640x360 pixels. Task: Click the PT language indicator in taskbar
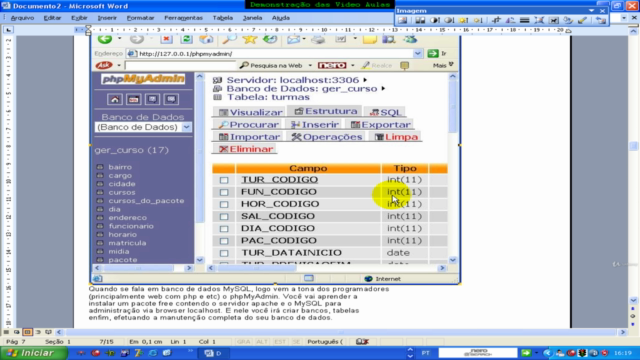coord(425,353)
